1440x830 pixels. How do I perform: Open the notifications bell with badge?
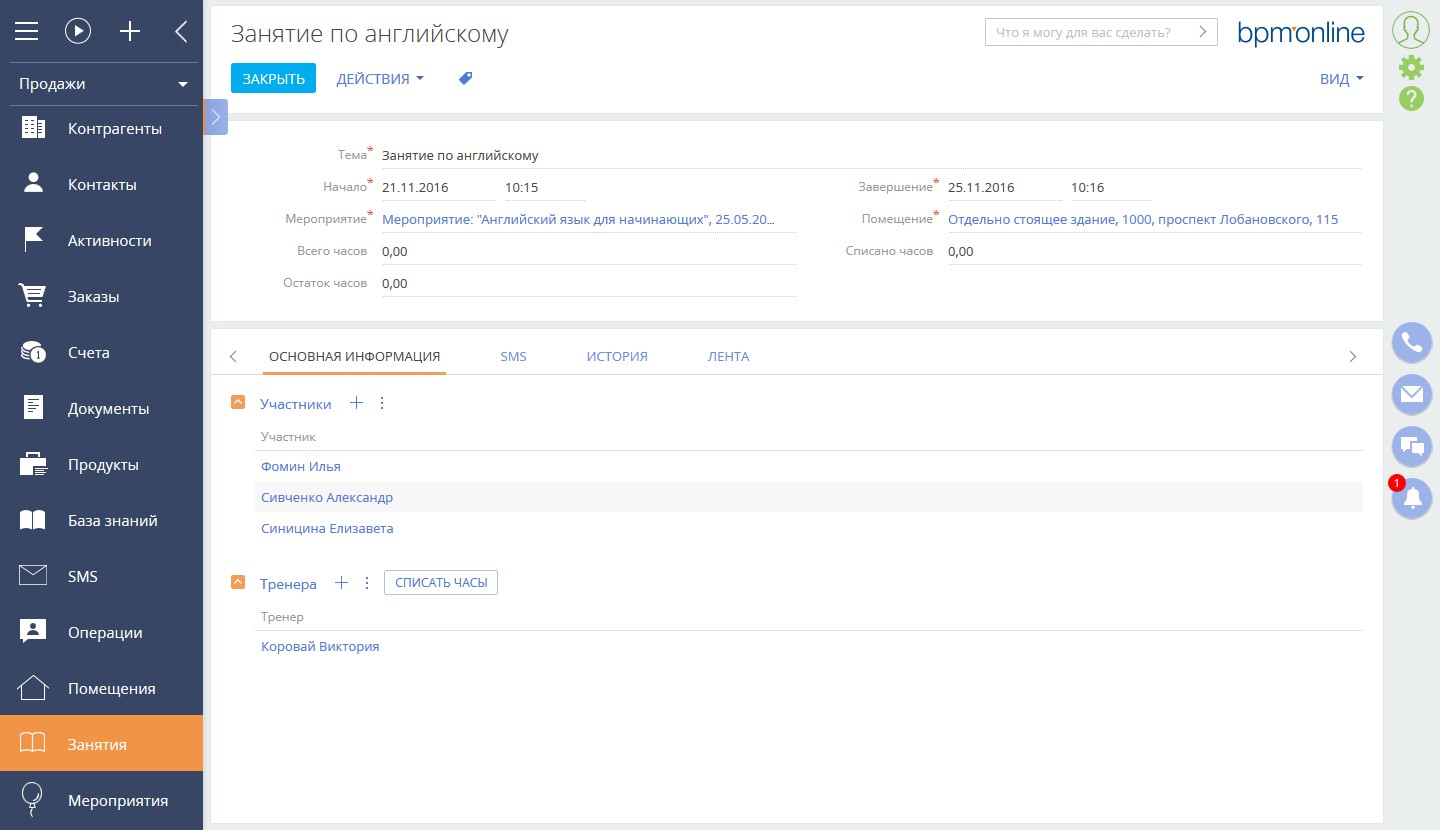click(1411, 498)
